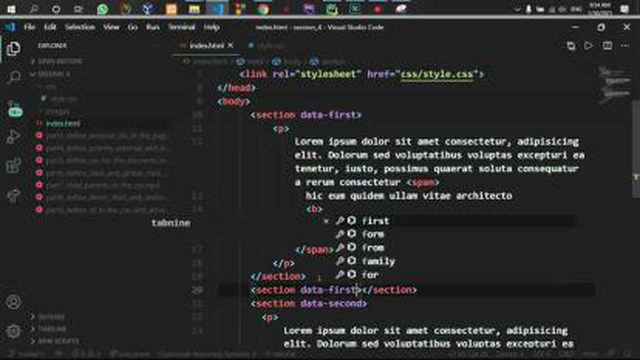The image size is (640, 360).
Task: Open the Extensions view
Action: pyautogui.click(x=13, y=166)
